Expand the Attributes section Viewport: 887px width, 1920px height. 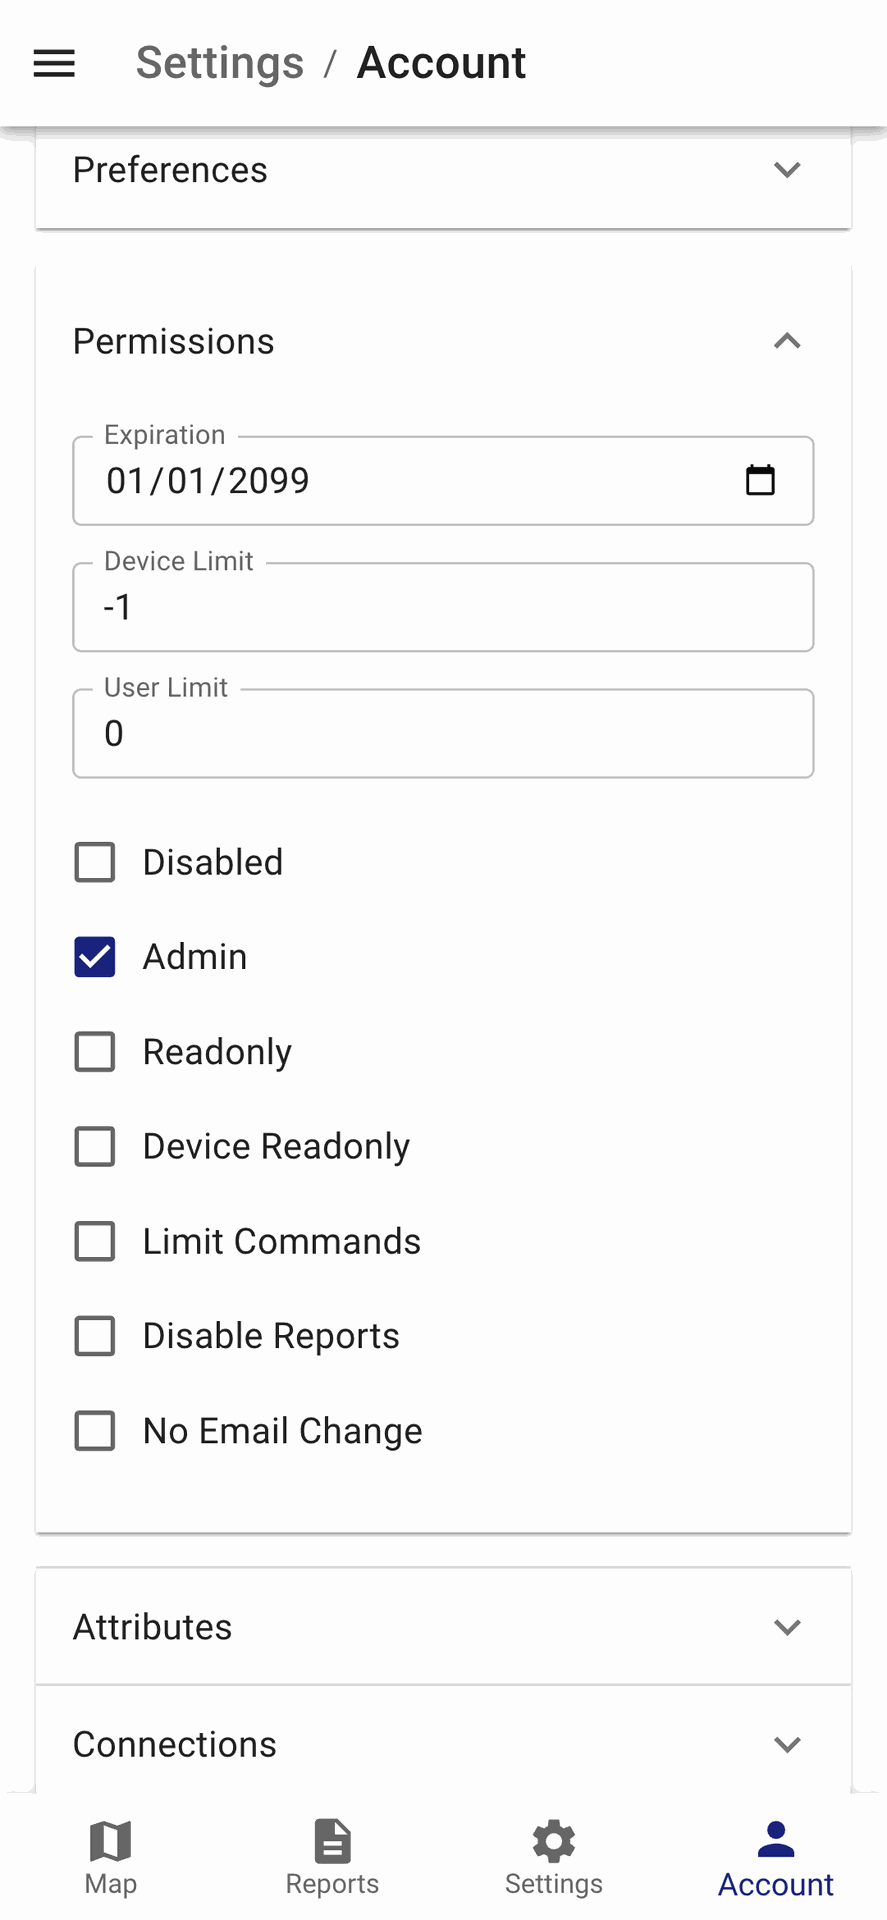[x=443, y=1627]
